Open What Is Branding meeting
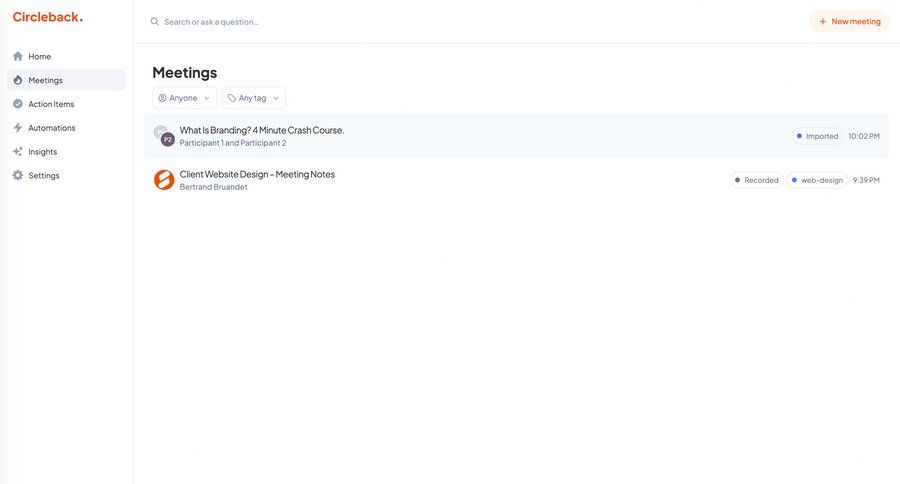This screenshot has height=484, width=900. tap(262, 130)
